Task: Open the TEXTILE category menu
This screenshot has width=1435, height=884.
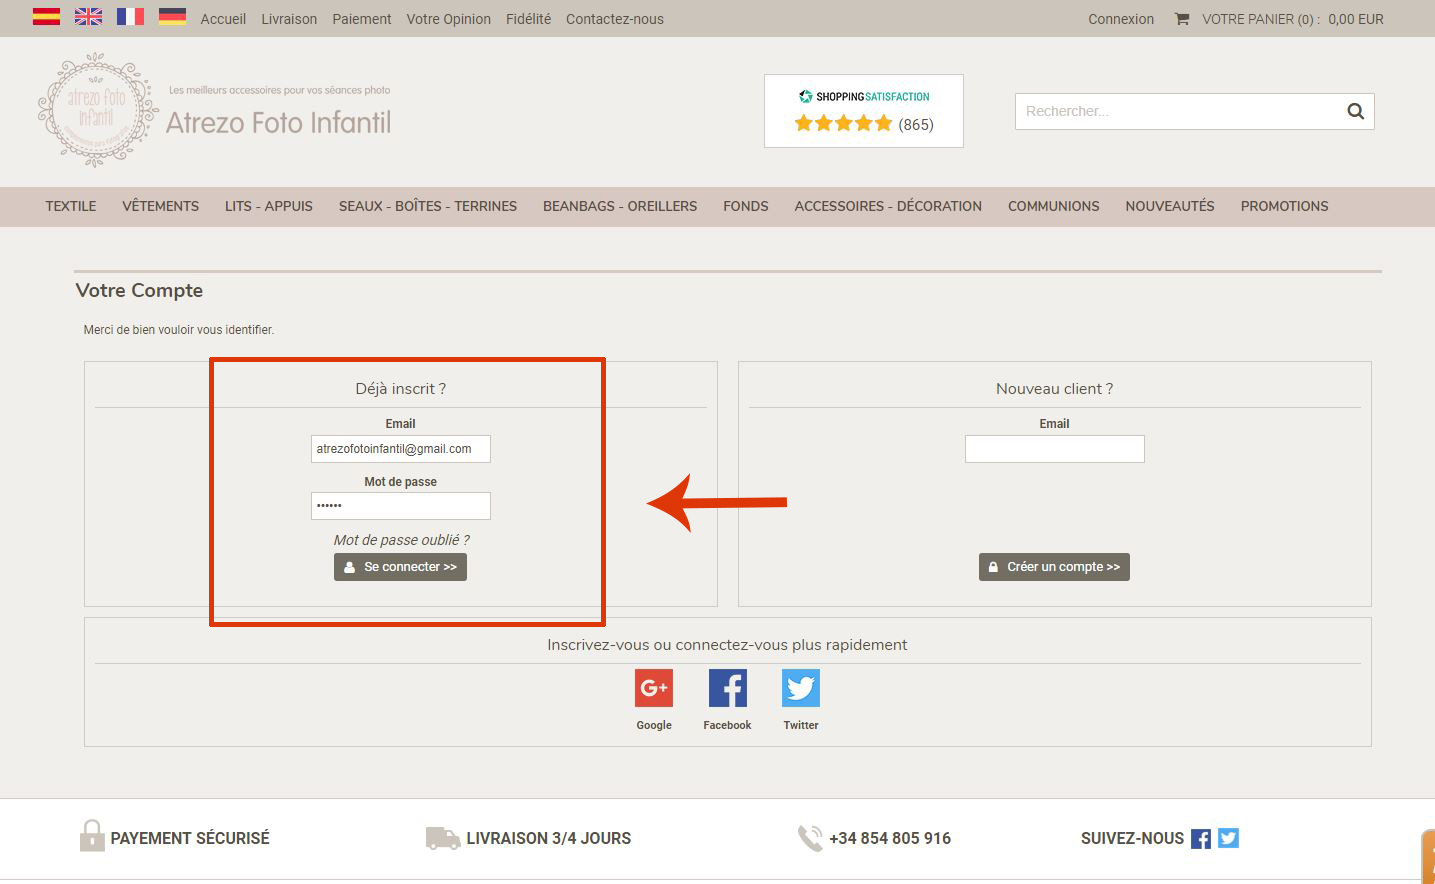Action: coord(71,206)
